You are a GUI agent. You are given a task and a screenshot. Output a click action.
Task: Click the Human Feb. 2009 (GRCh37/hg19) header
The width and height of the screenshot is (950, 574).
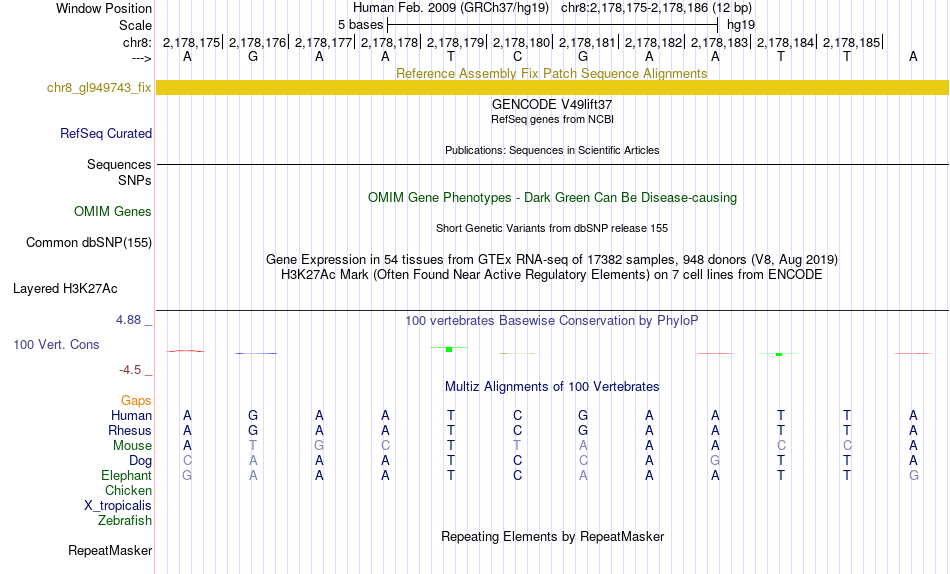[x=451, y=8]
